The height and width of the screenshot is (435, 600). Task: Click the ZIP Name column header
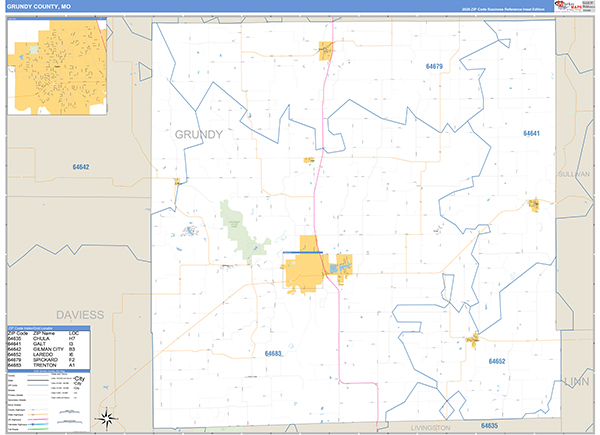coord(44,333)
